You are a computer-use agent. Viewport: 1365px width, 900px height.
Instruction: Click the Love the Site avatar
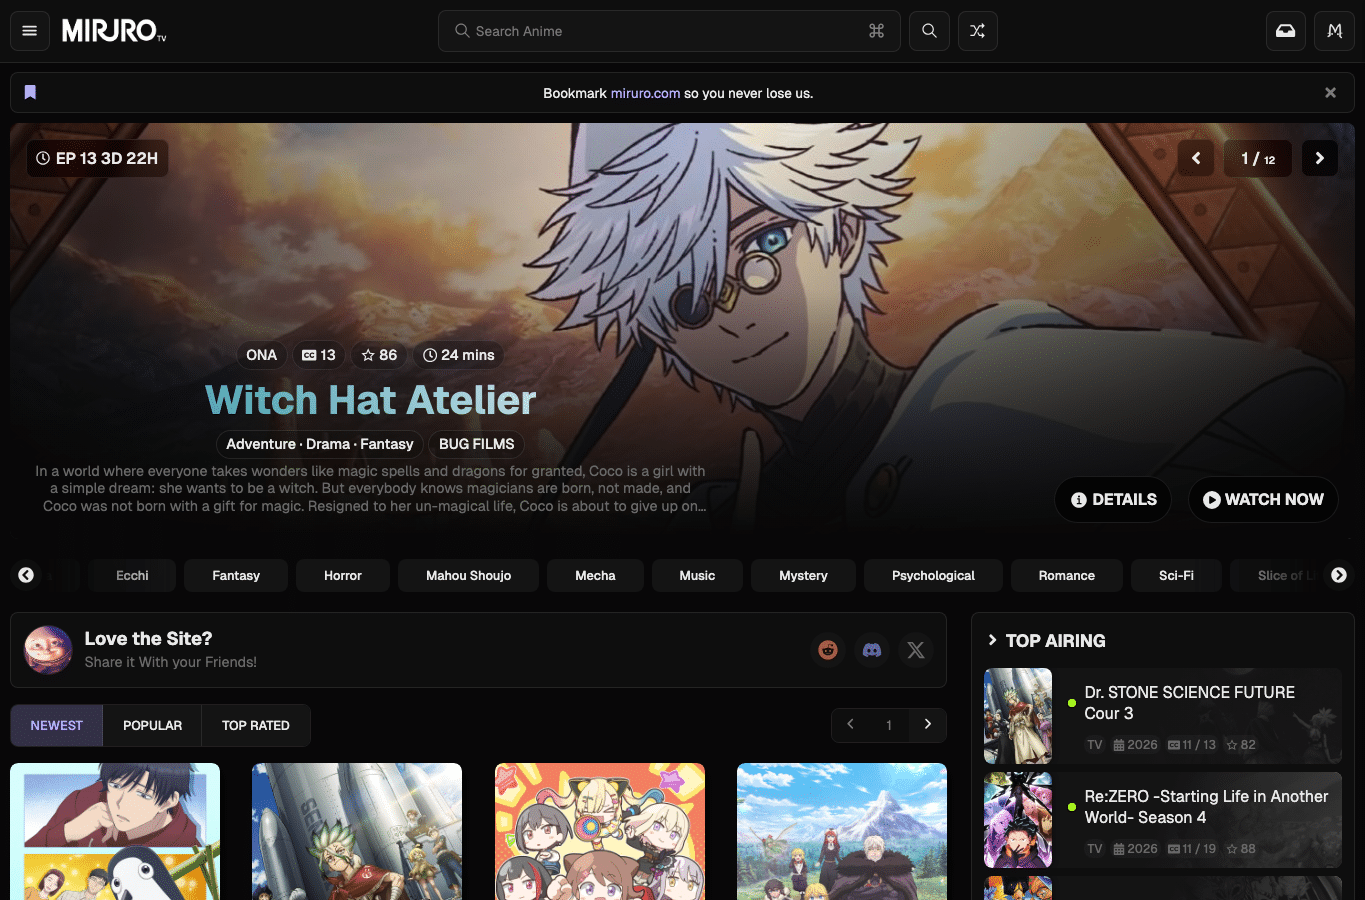point(48,650)
